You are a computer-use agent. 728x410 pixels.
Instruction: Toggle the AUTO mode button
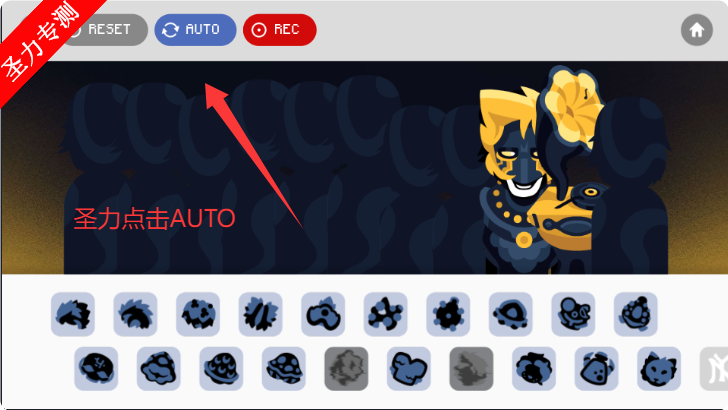pyautogui.click(x=195, y=30)
